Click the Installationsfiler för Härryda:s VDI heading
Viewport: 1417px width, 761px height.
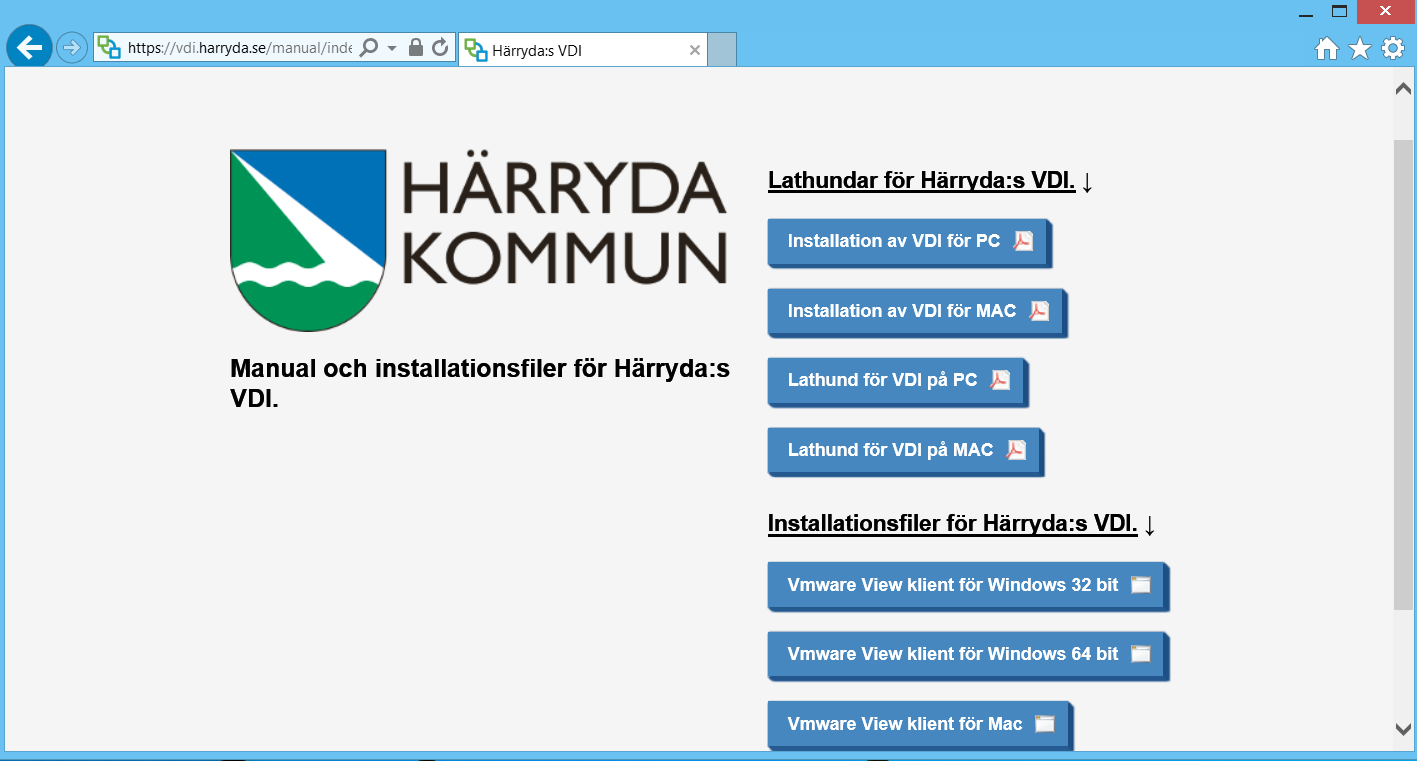pyautogui.click(x=952, y=523)
